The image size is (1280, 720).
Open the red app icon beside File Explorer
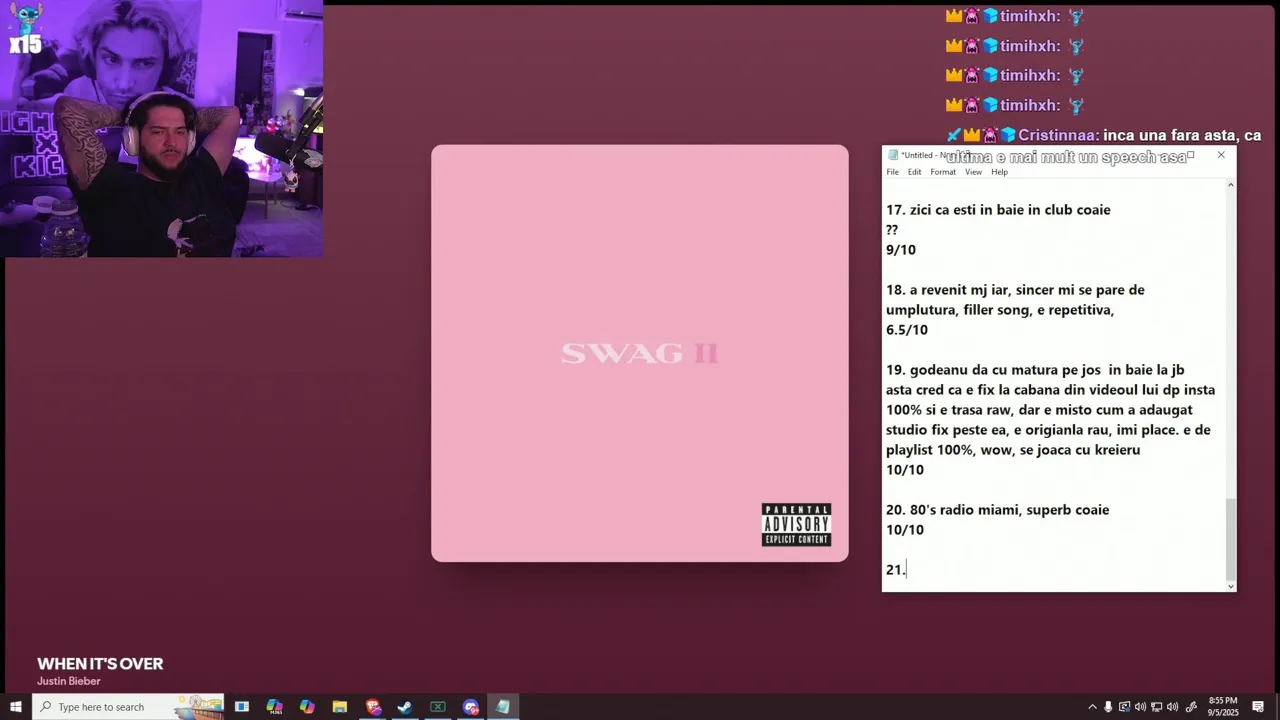coord(373,707)
